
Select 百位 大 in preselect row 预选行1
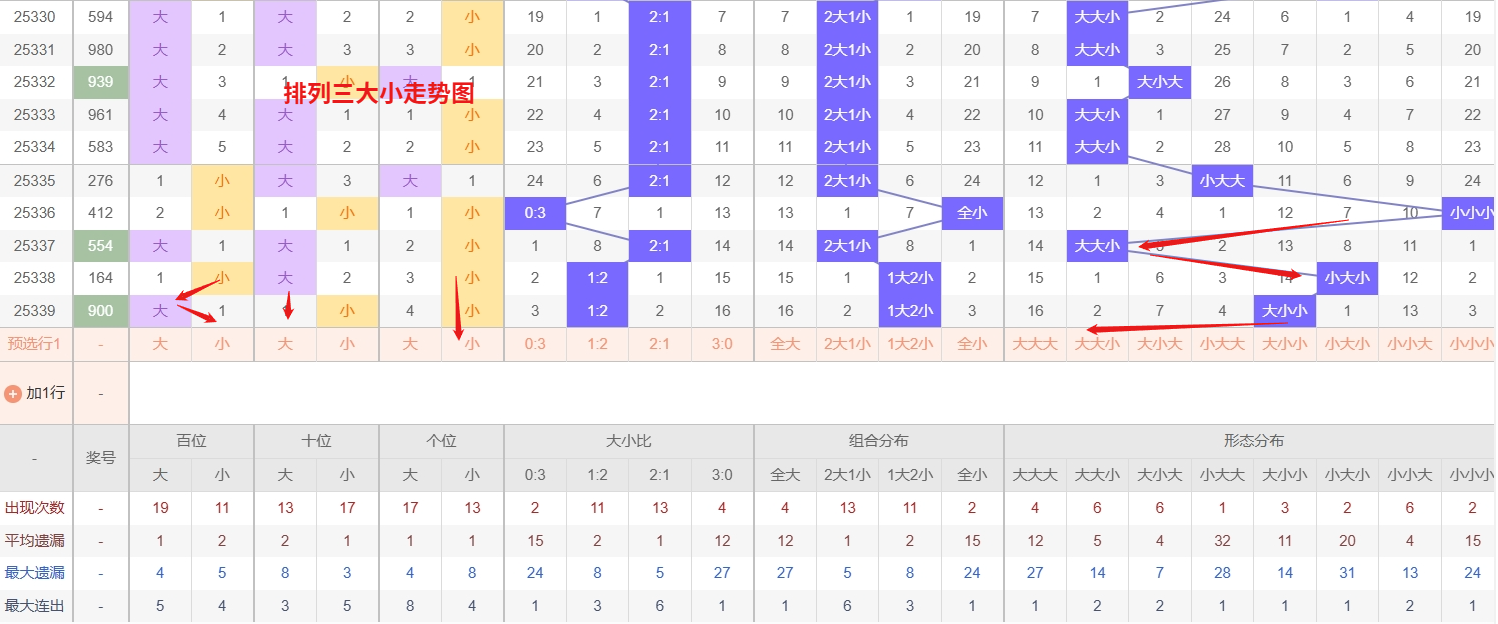click(x=160, y=344)
